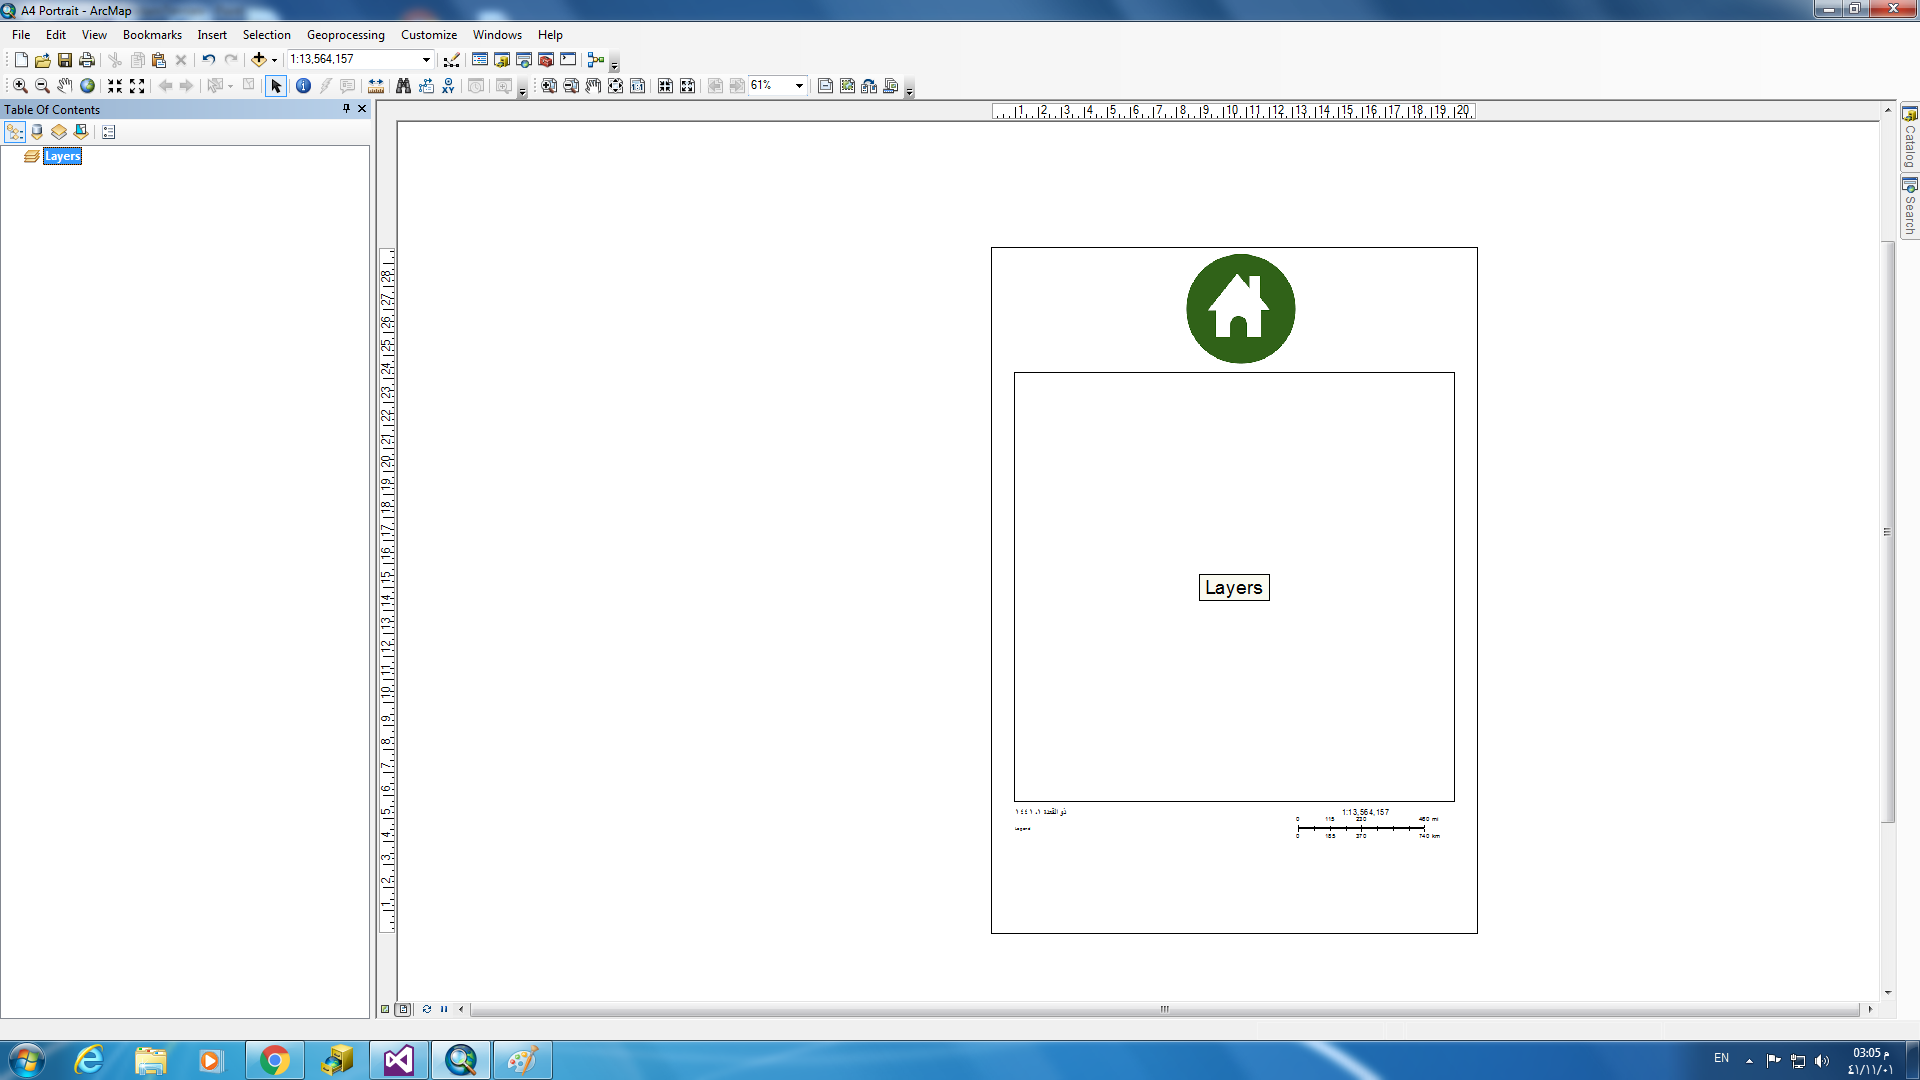Open the View menu
The image size is (1920, 1080).
click(x=94, y=35)
